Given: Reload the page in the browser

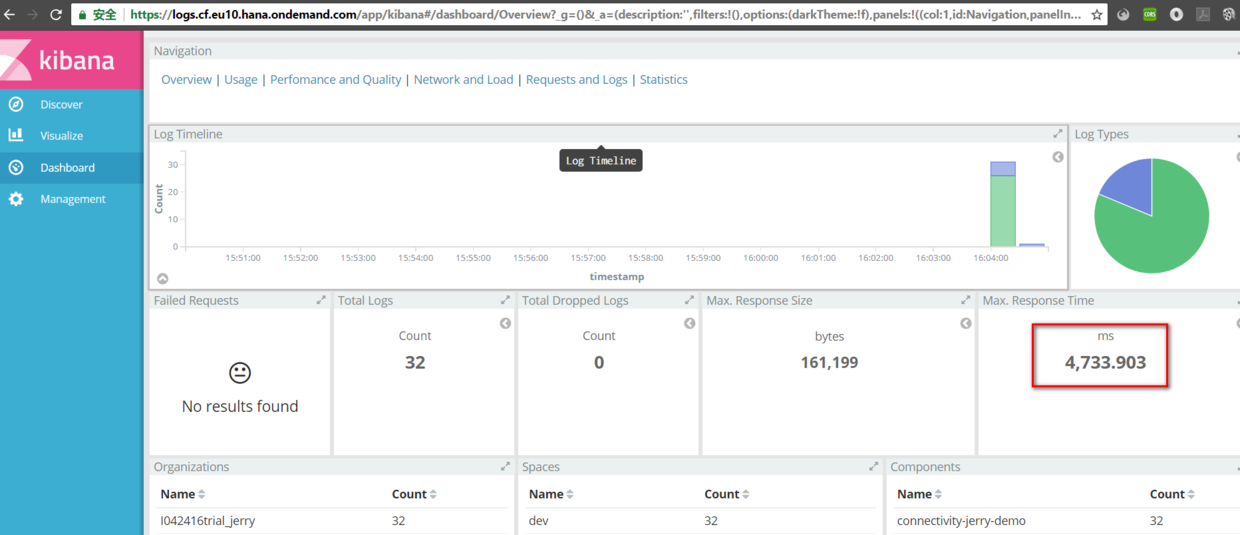Looking at the screenshot, I should (56, 15).
